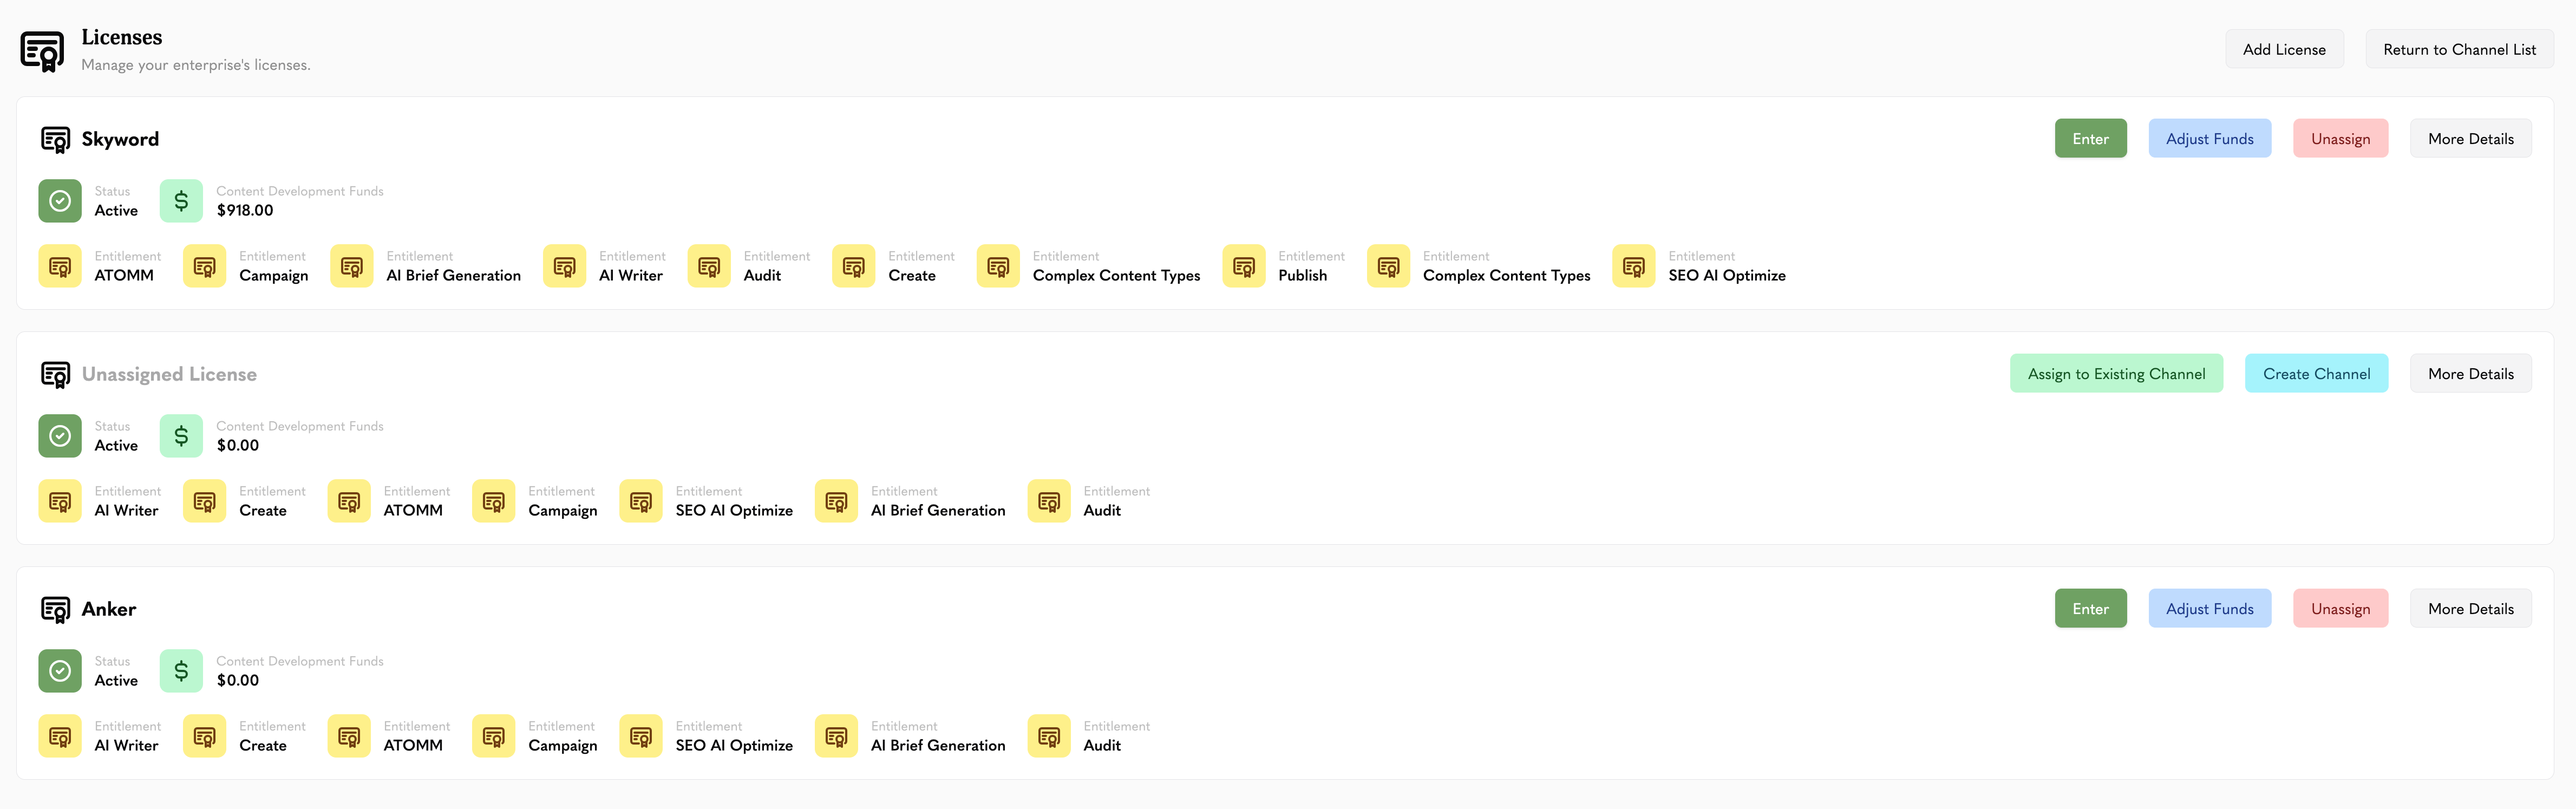Click the Create Channel button
Screen dimensions: 2576x809
tap(2316, 374)
